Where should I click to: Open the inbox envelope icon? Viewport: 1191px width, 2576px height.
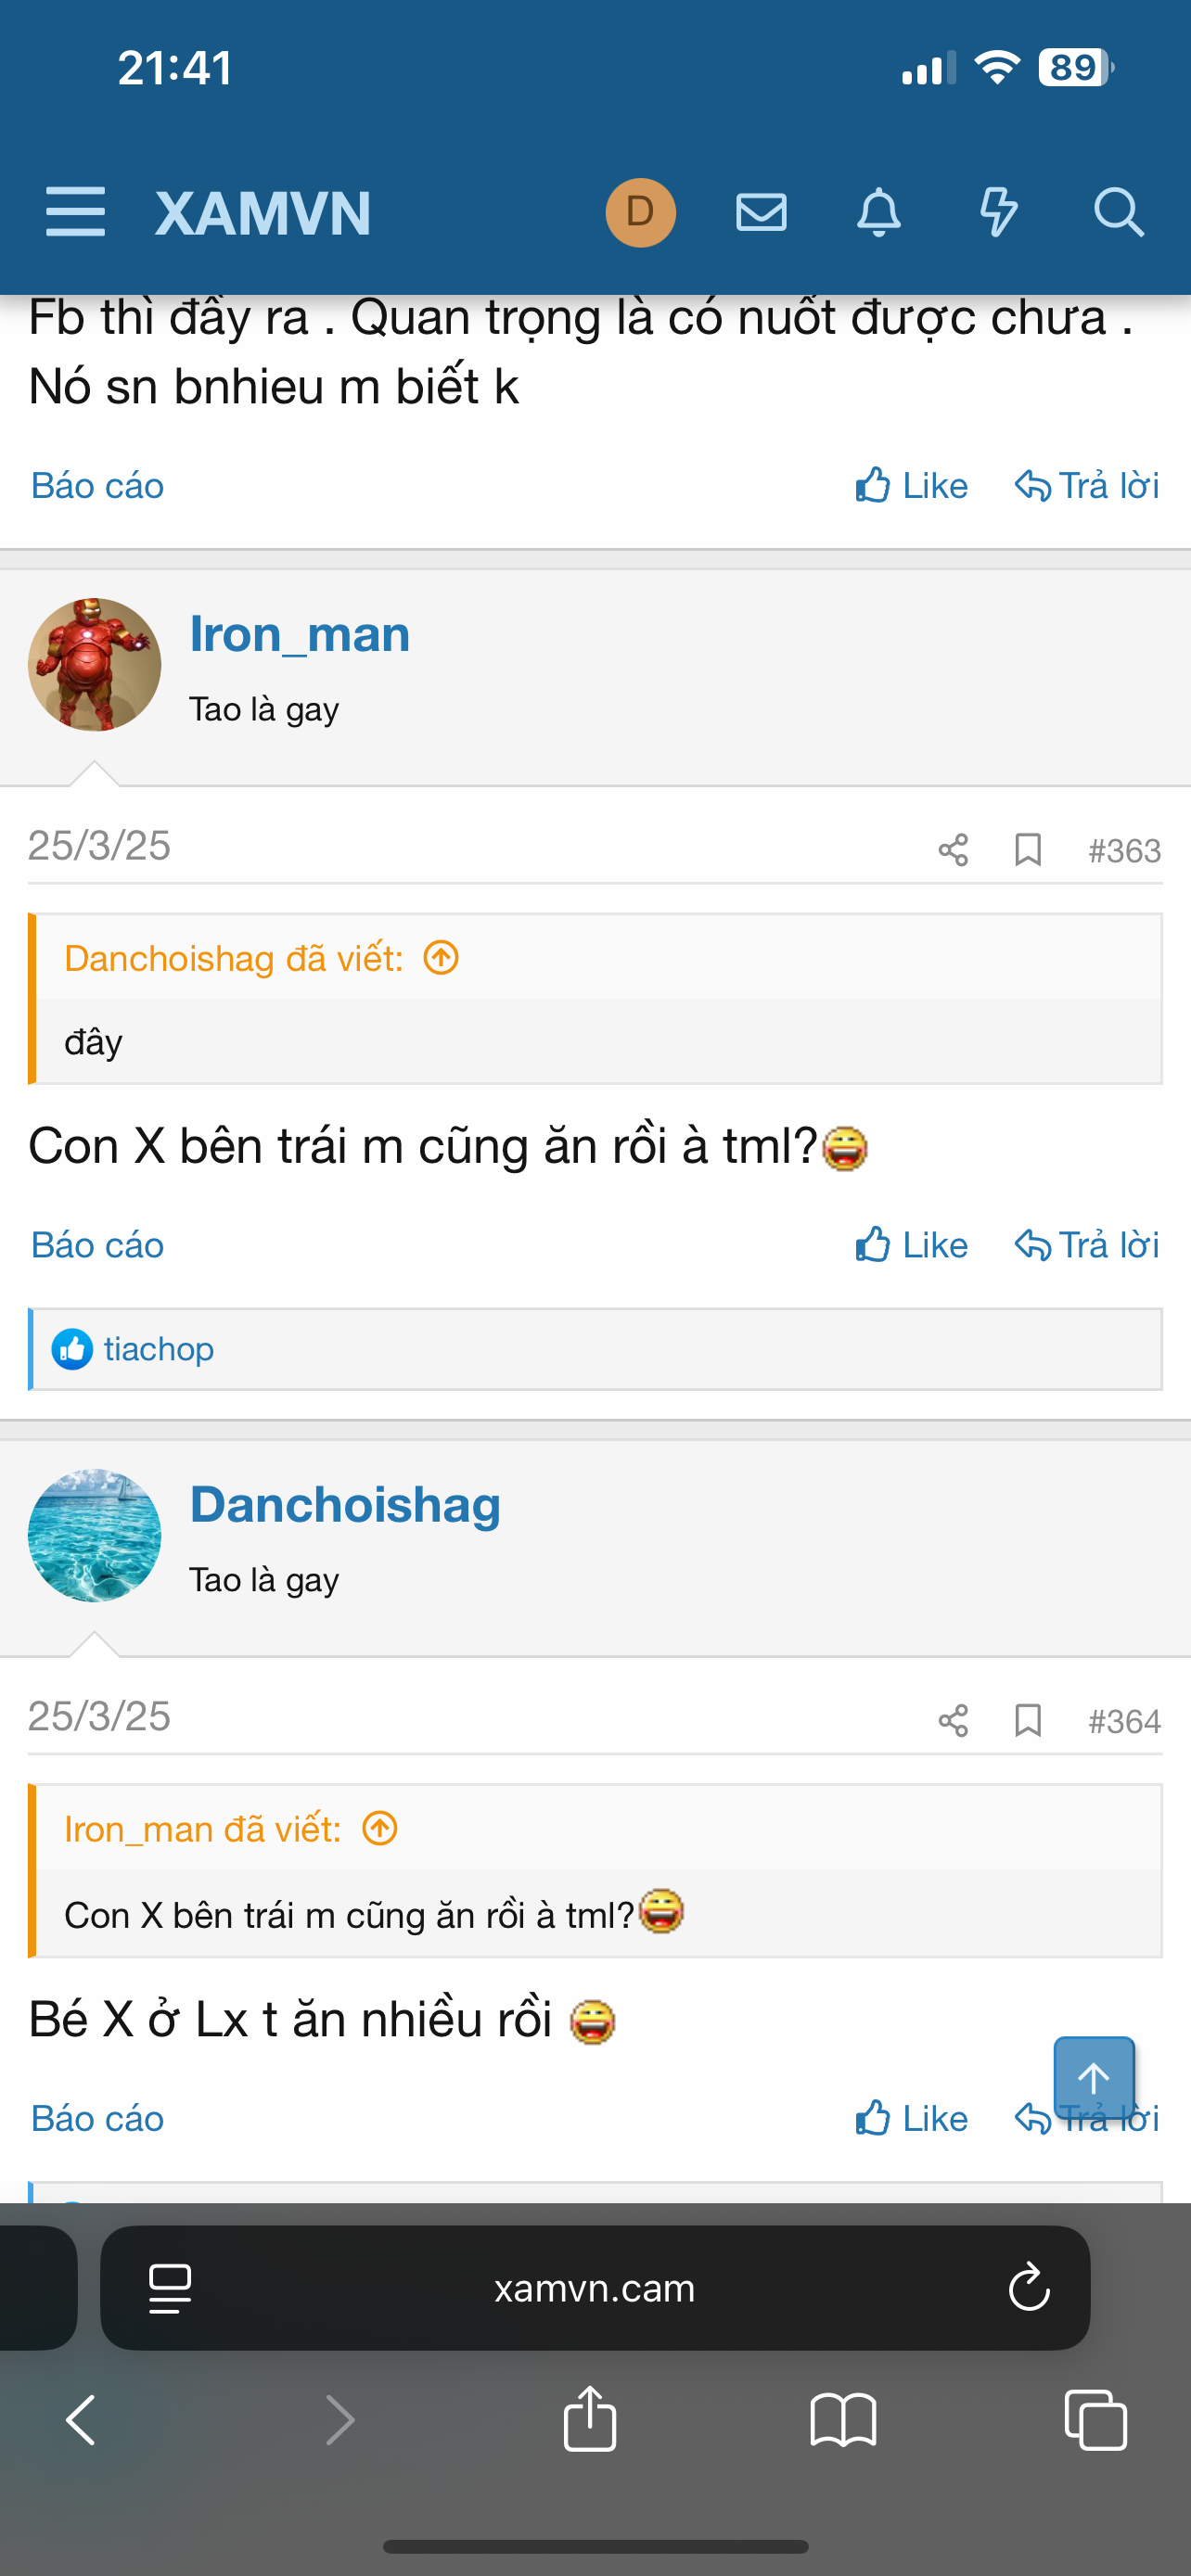[x=761, y=212]
